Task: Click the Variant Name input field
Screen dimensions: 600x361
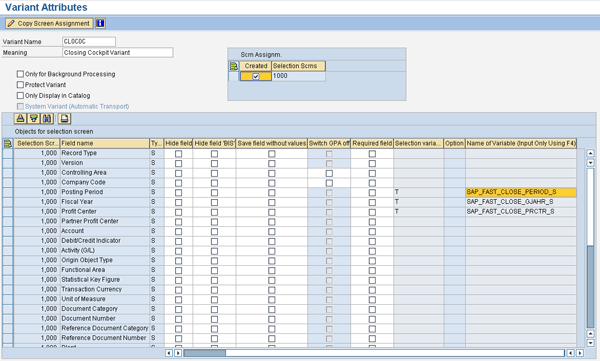Action: point(89,41)
